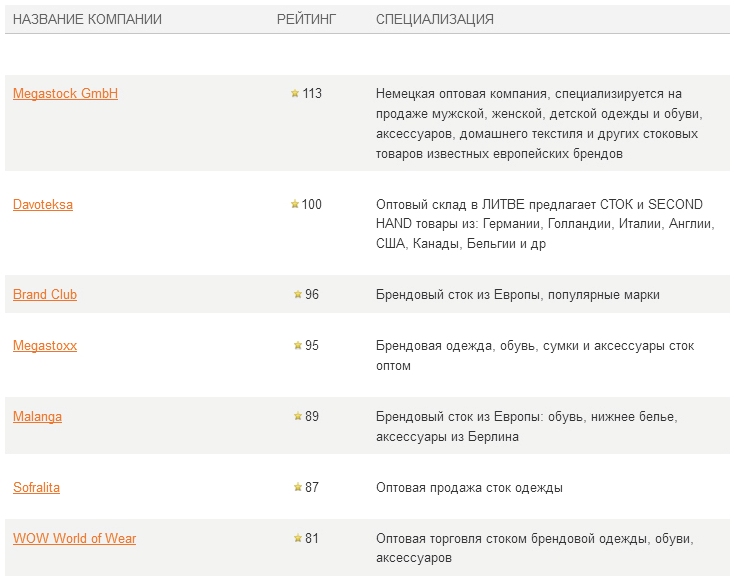Screen dimensions: 734x580
Task: Click the star icon next to rating 96
Action: [298, 294]
